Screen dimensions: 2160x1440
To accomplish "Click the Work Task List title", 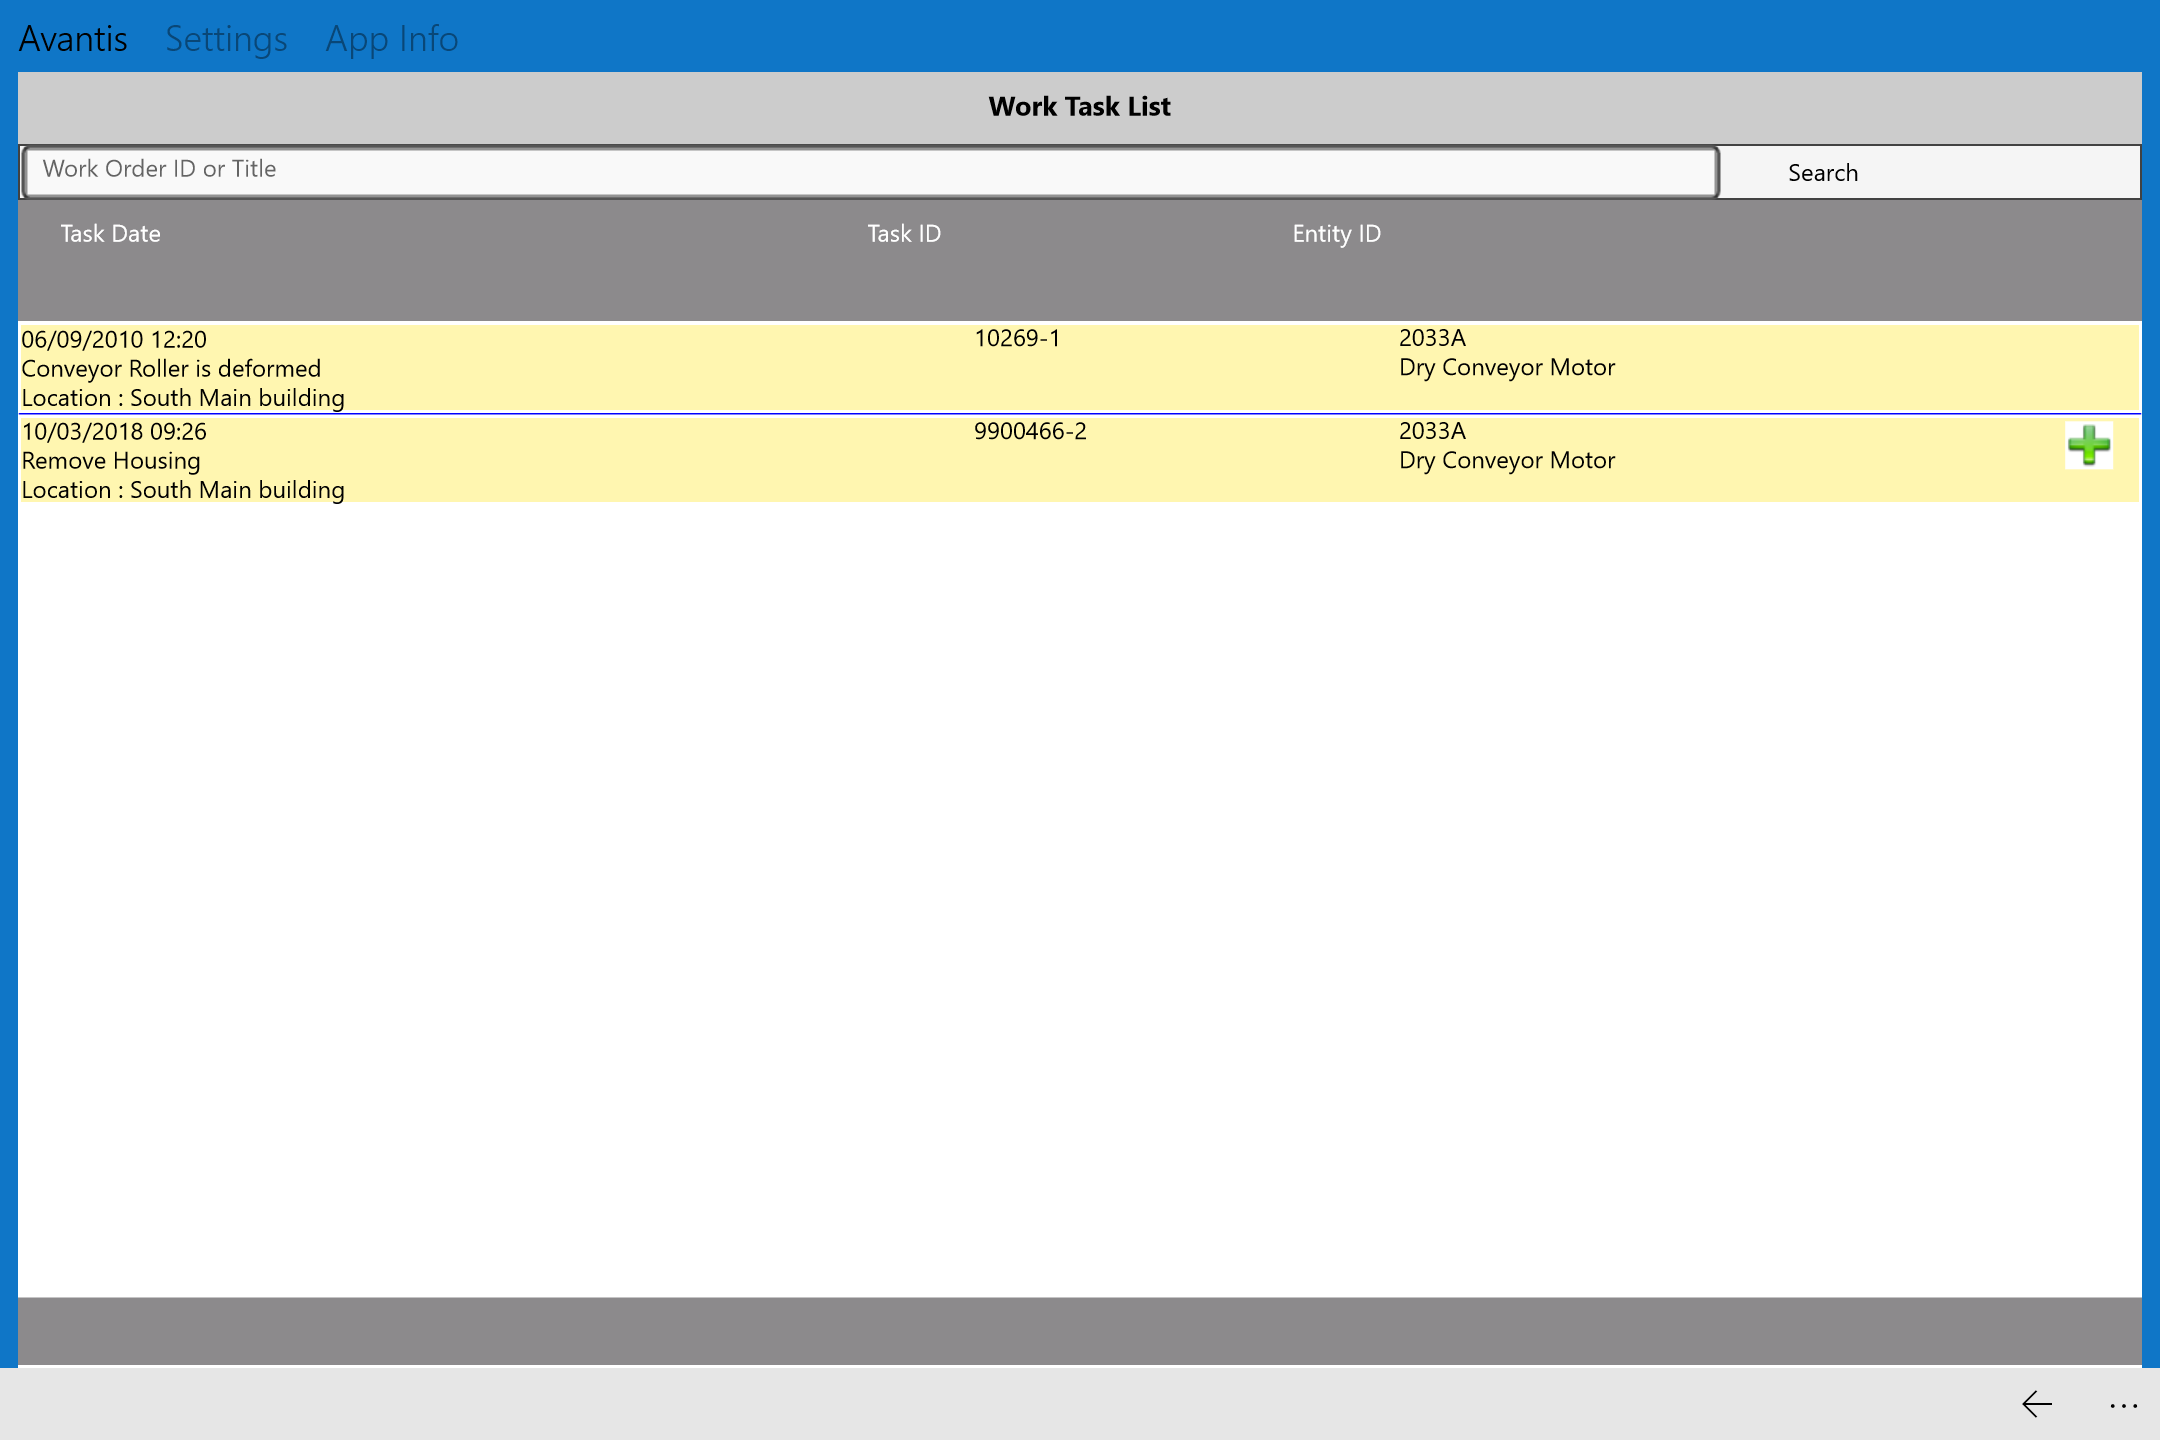I will (x=1079, y=106).
